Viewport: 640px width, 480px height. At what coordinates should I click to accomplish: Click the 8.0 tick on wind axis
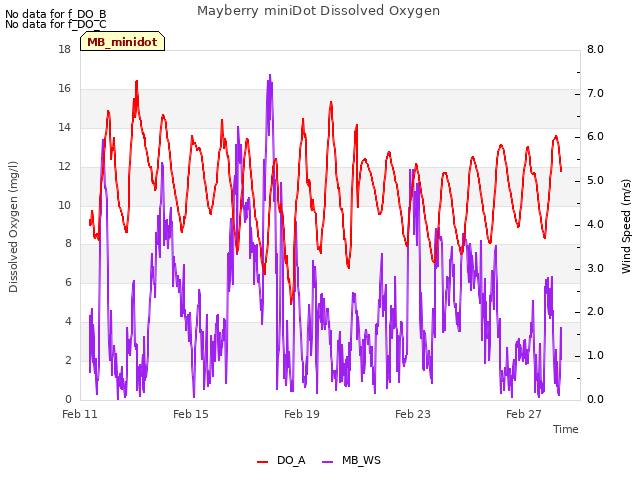point(595,49)
